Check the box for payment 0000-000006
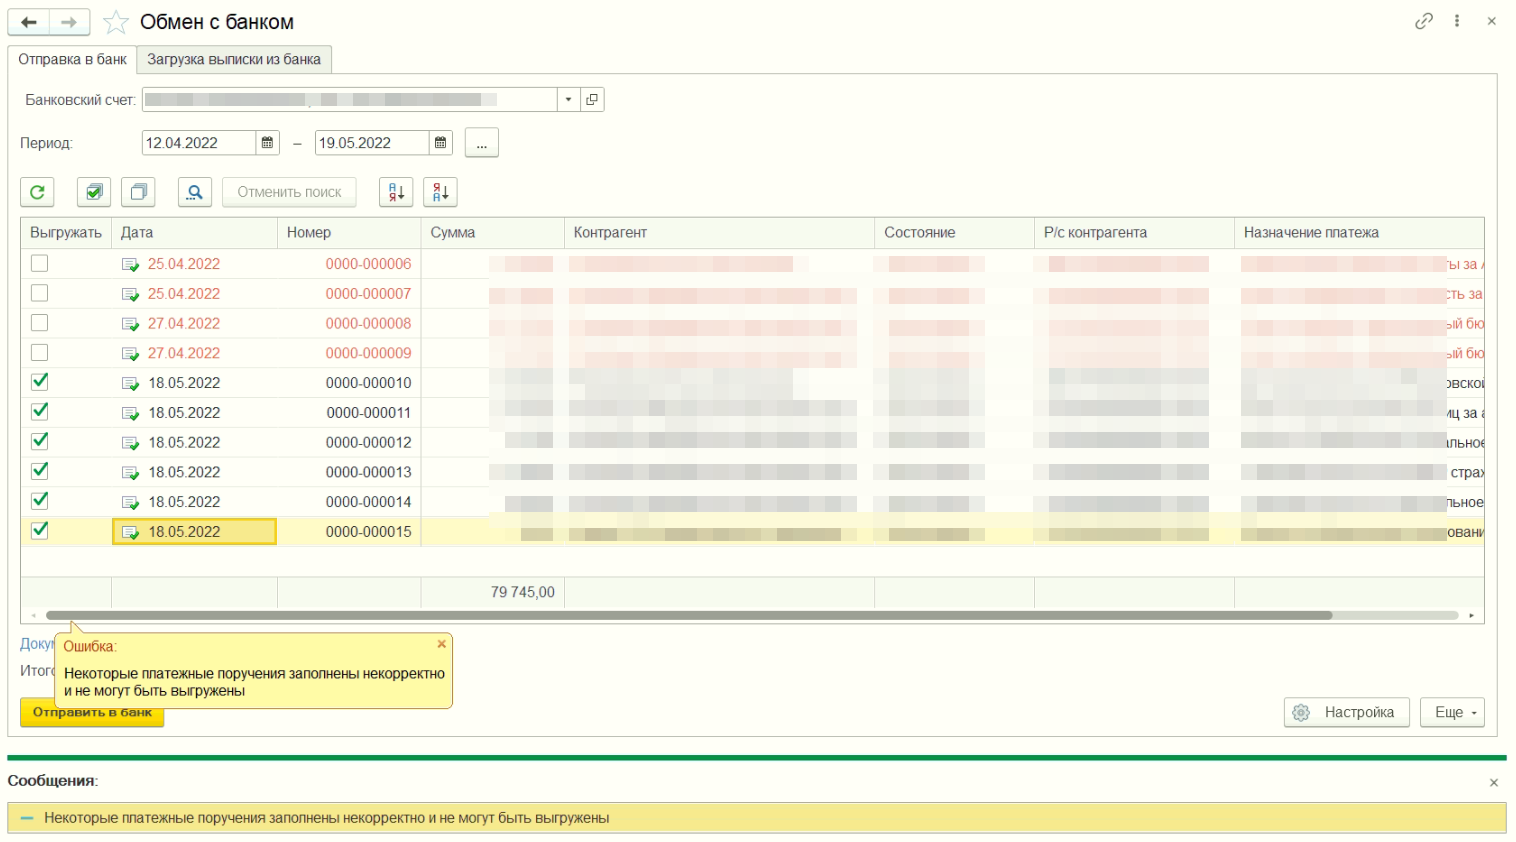This screenshot has height=842, width=1516. point(39,264)
